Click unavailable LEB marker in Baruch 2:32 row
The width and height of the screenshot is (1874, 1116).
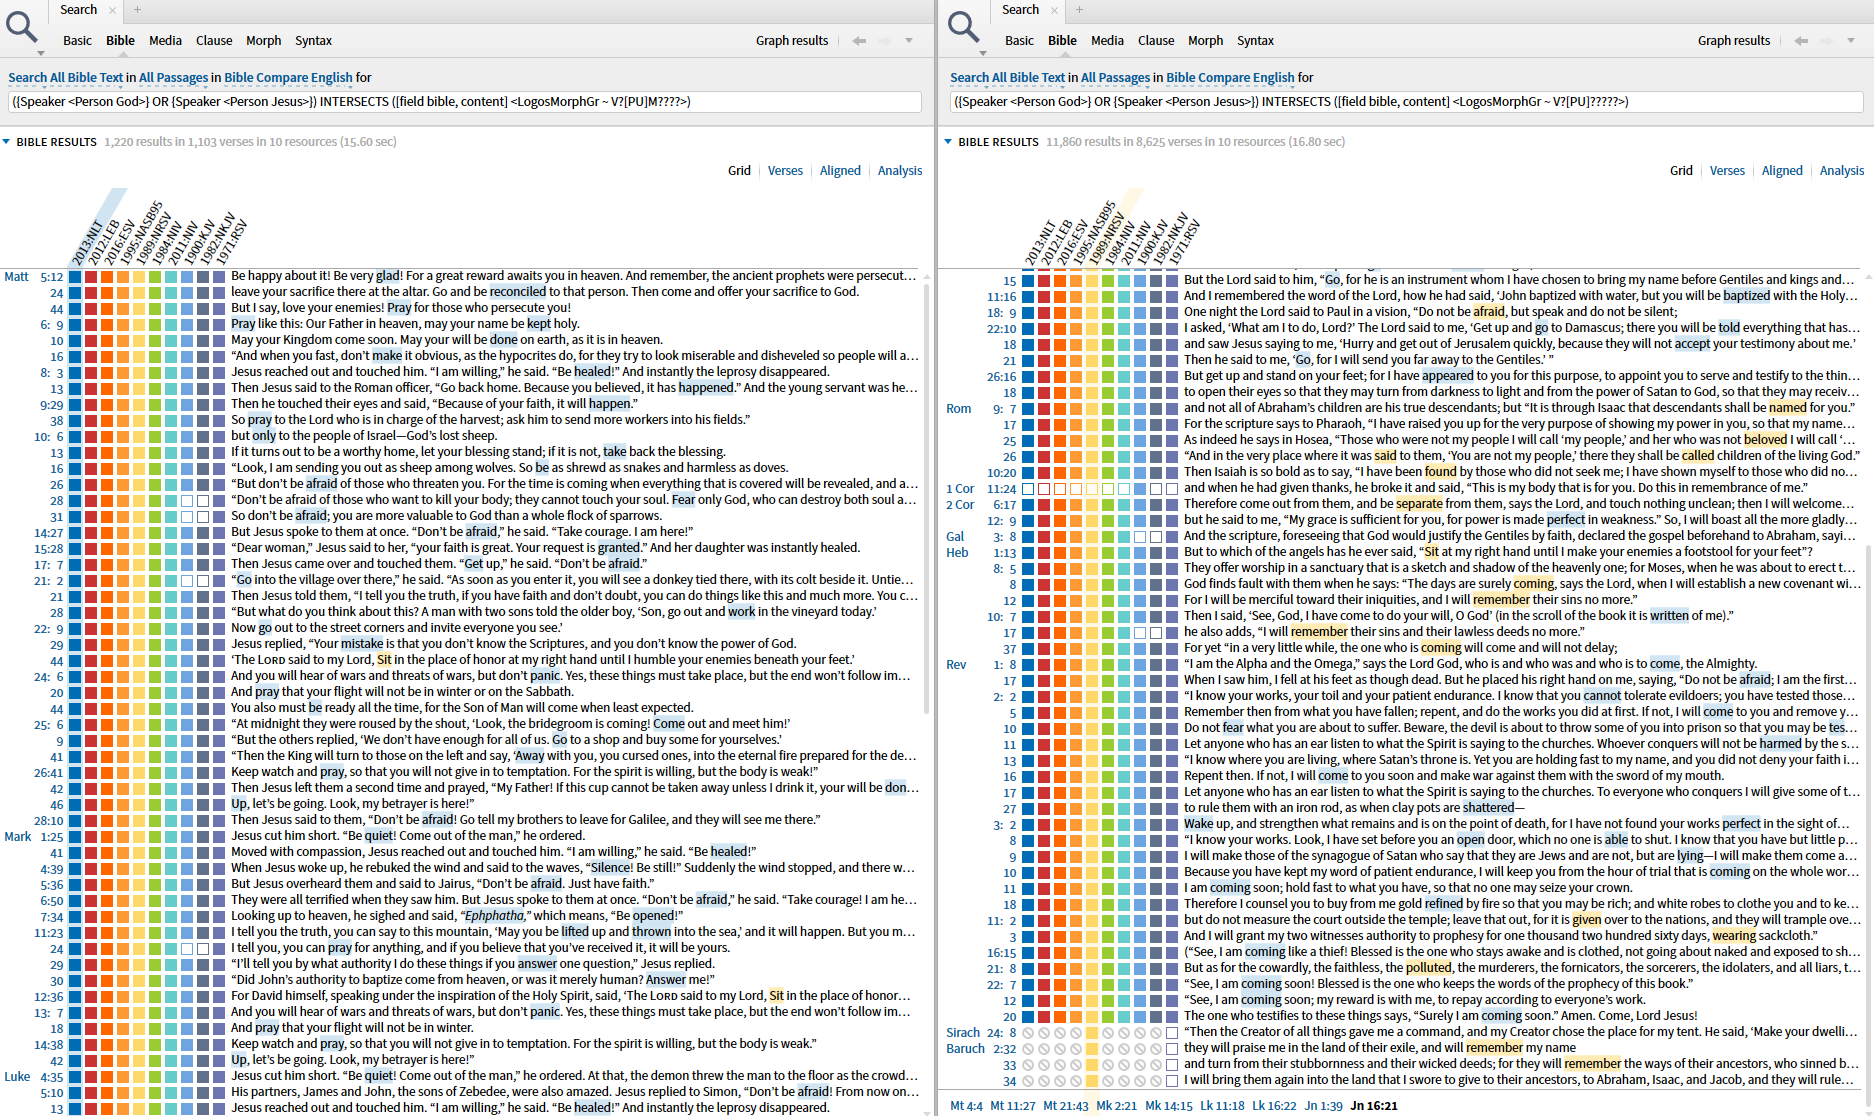click(x=1044, y=1049)
